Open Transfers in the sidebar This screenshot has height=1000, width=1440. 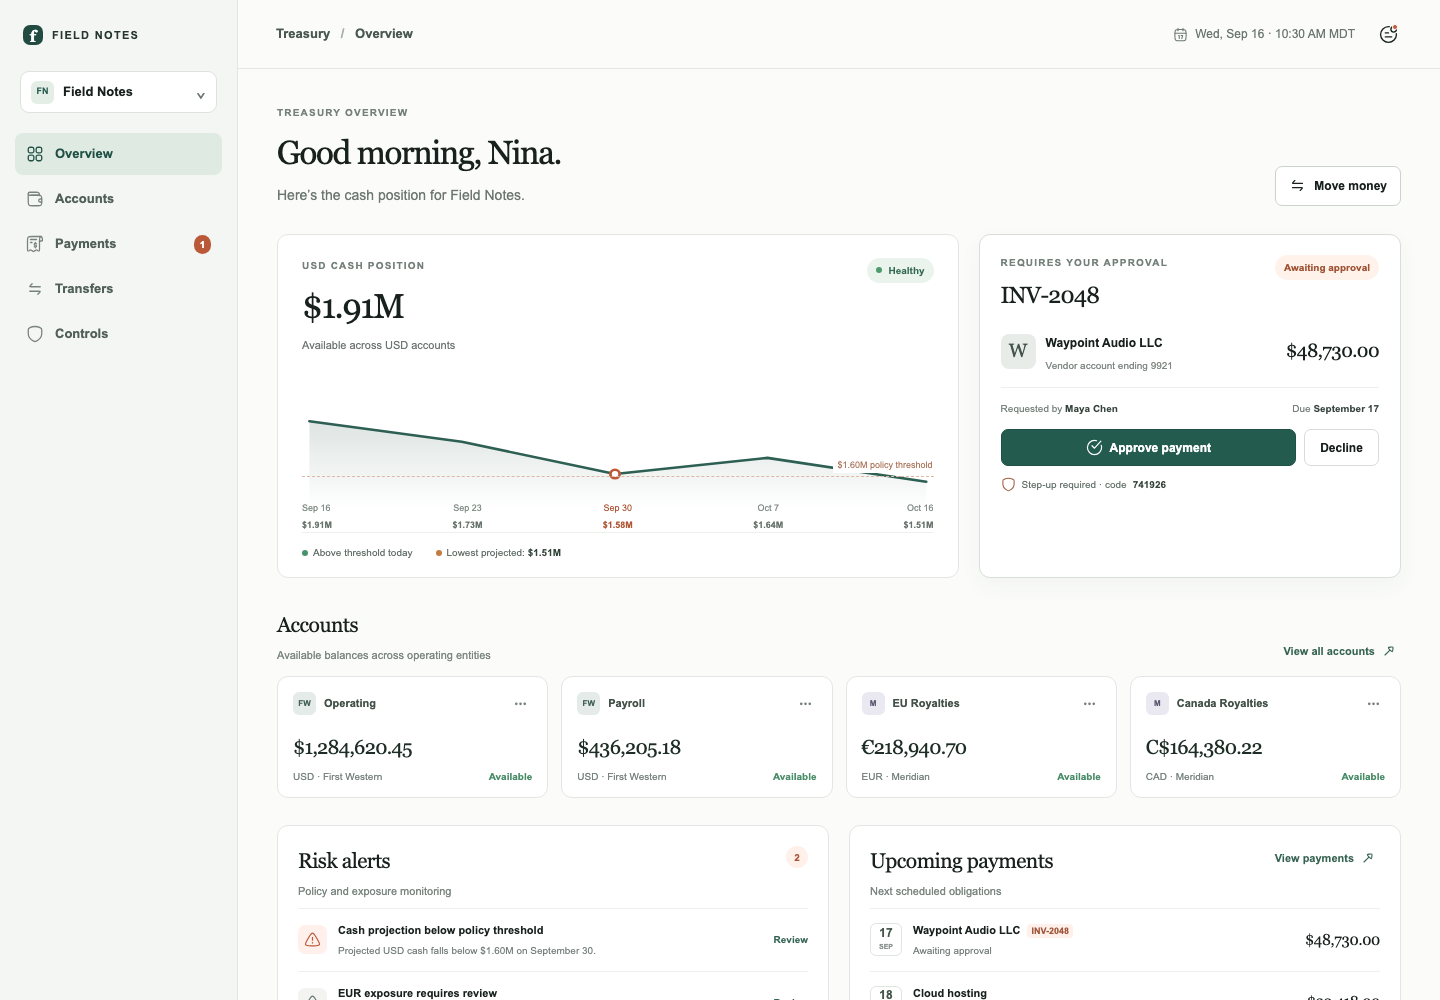[118, 289]
